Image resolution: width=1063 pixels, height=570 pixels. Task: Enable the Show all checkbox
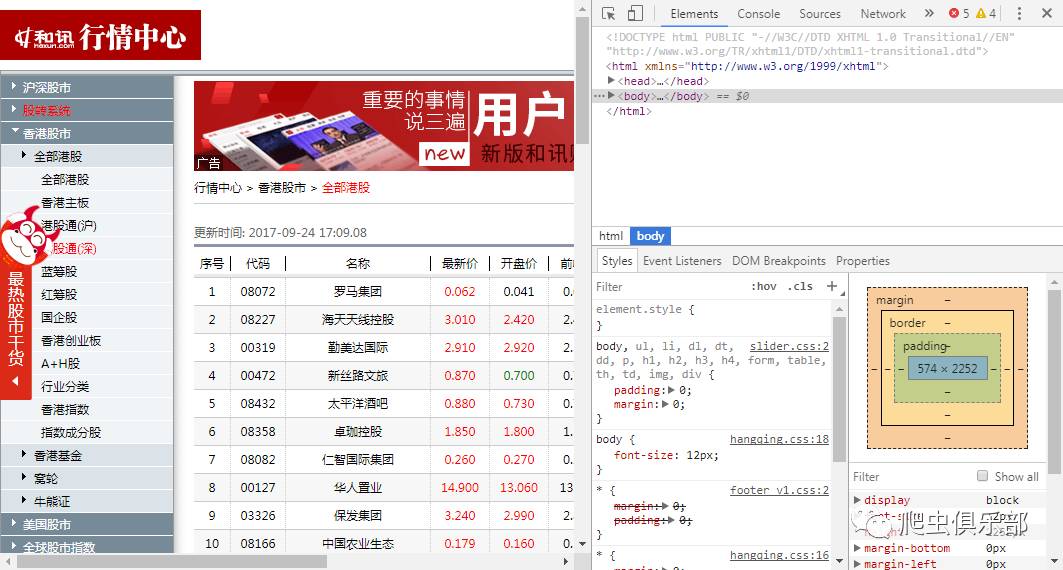coord(982,476)
